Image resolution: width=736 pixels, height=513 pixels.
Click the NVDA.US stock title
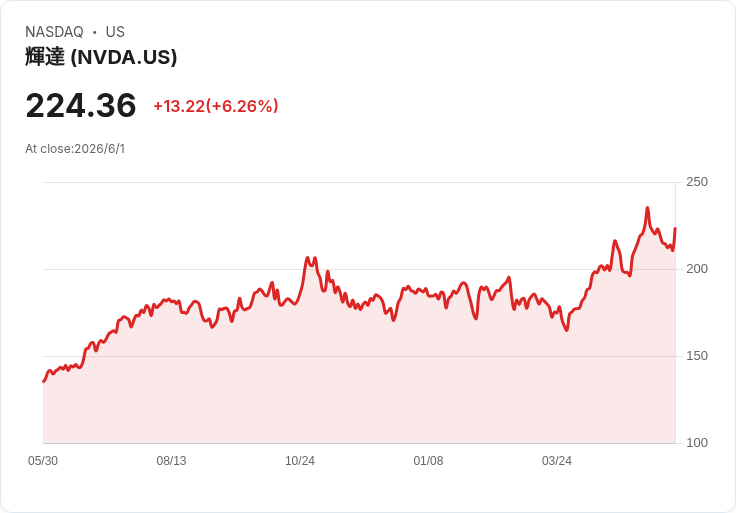[101, 57]
